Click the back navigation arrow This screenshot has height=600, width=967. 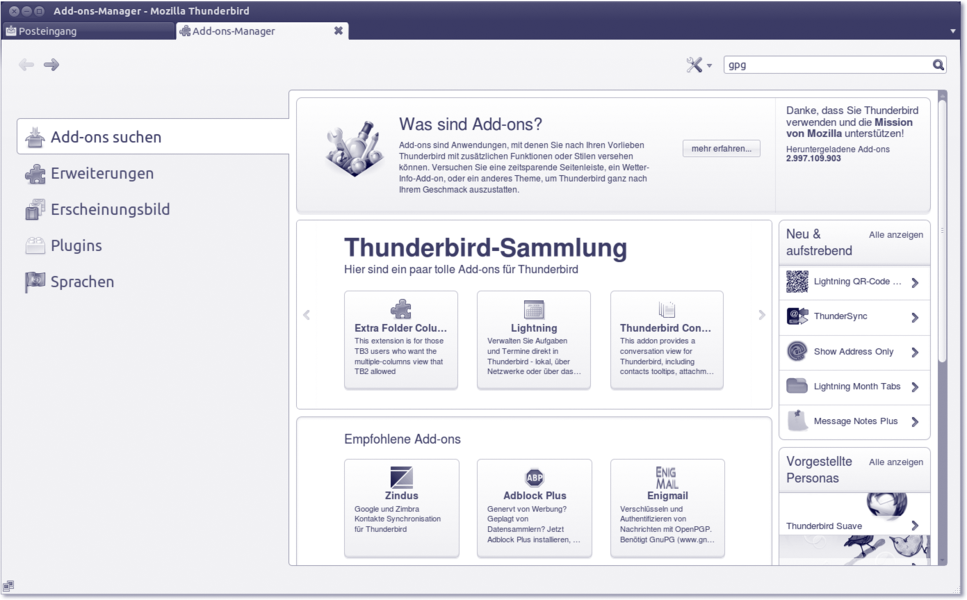(26, 65)
